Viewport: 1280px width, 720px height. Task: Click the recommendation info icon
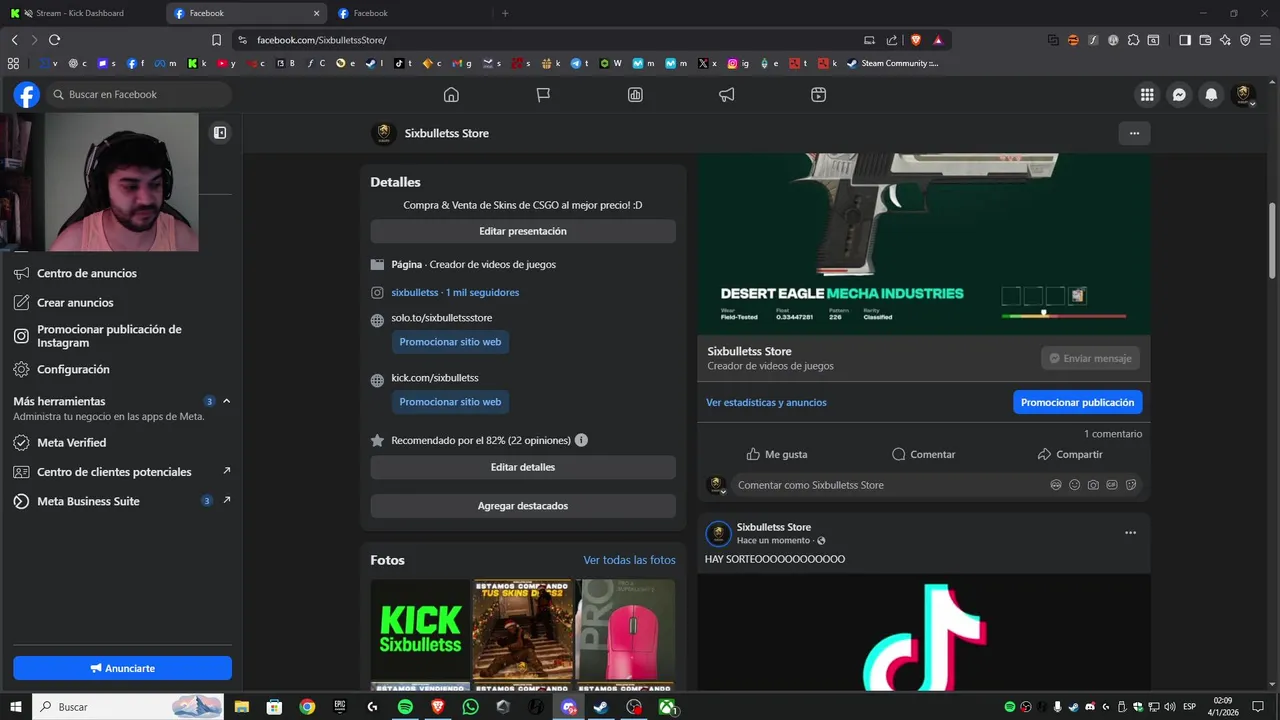click(581, 440)
